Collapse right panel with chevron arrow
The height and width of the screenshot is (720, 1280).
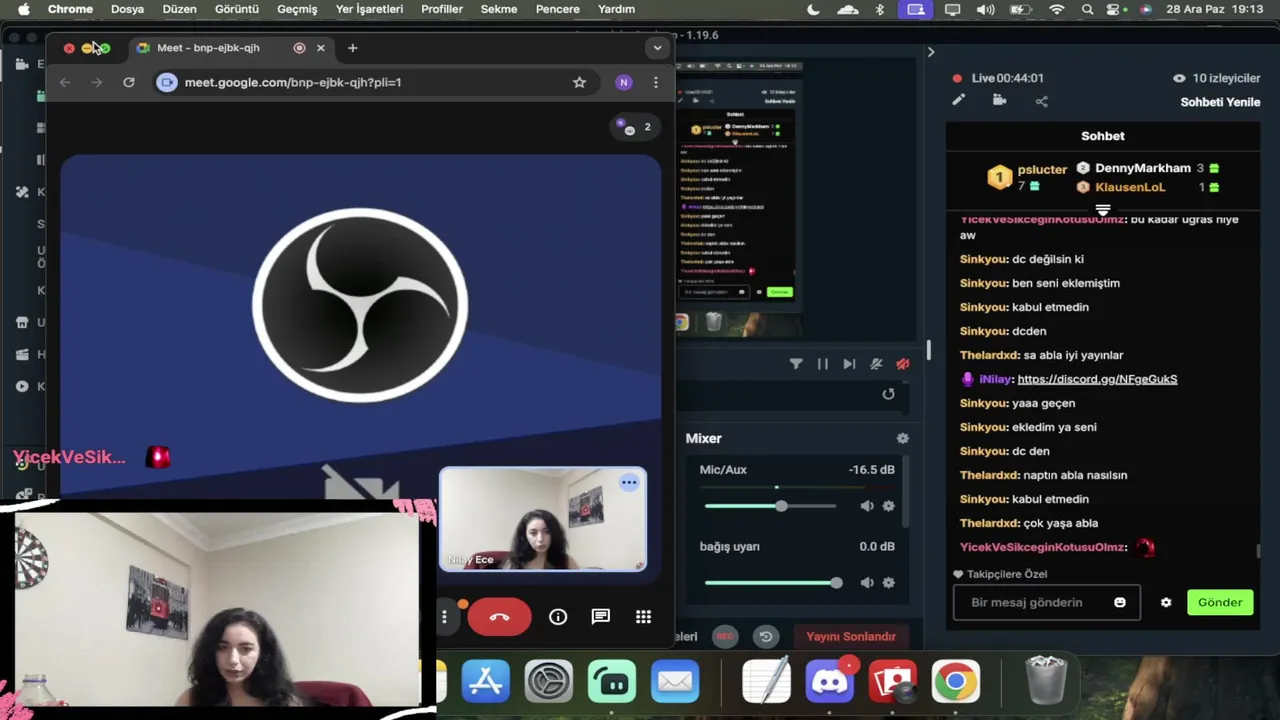tap(931, 52)
